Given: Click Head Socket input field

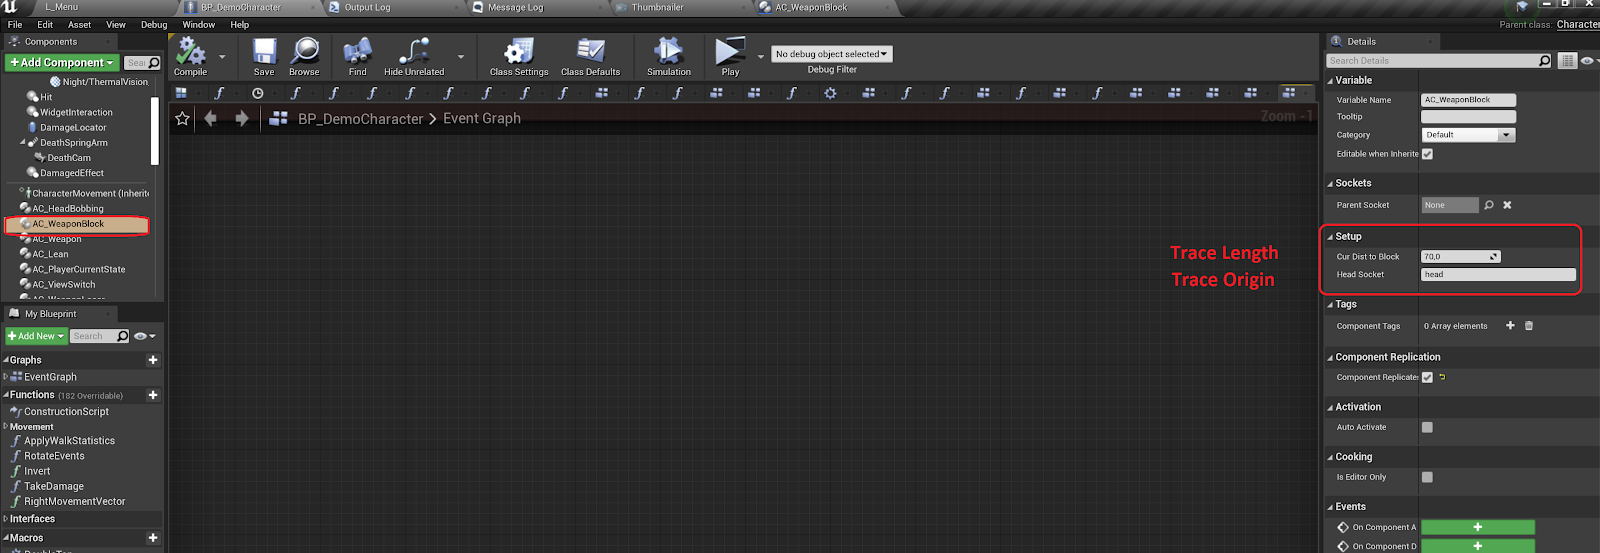Looking at the screenshot, I should pos(1498,275).
